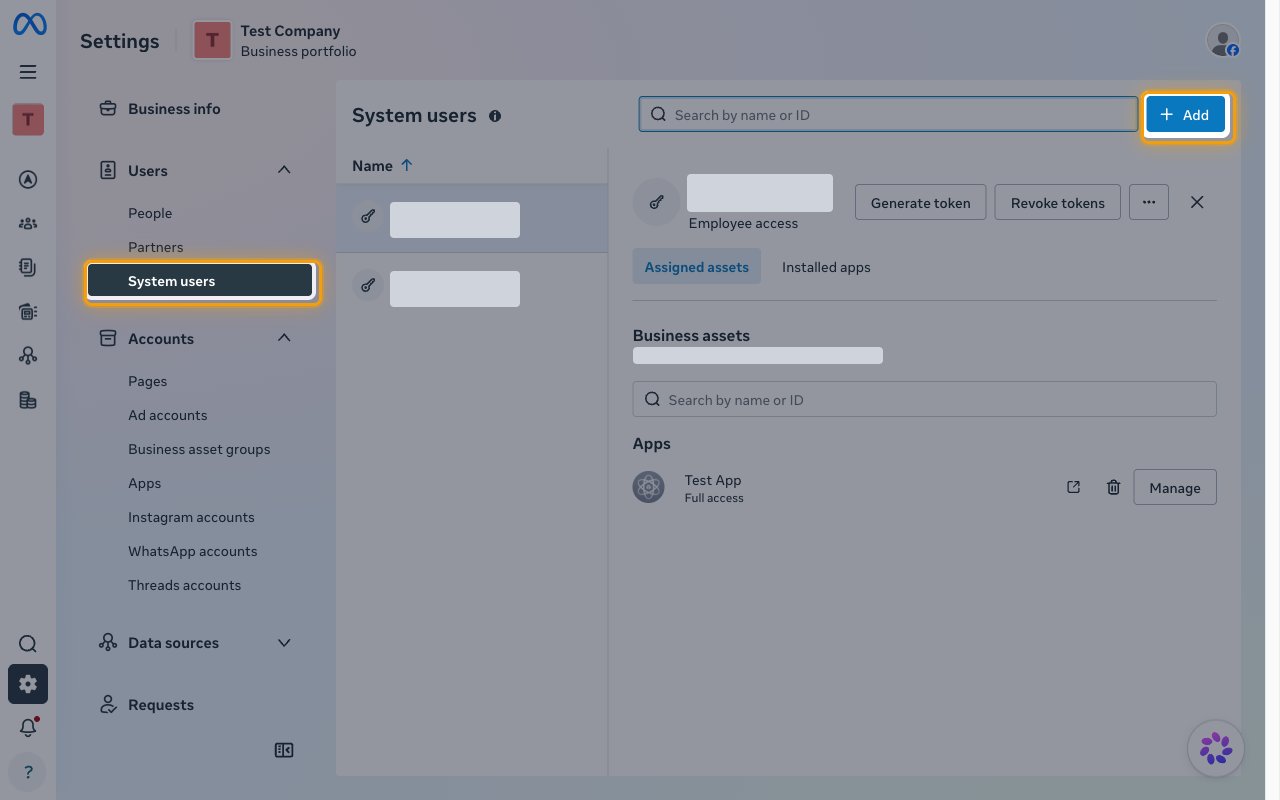This screenshot has height=800, width=1280.
Task: Open the magnifier search icon in left rail
Action: 28,644
